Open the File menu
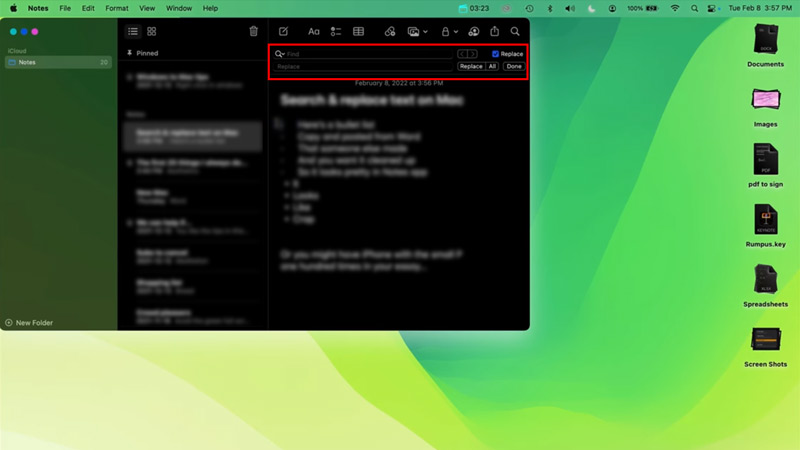Image resolution: width=800 pixels, height=450 pixels. [x=65, y=8]
